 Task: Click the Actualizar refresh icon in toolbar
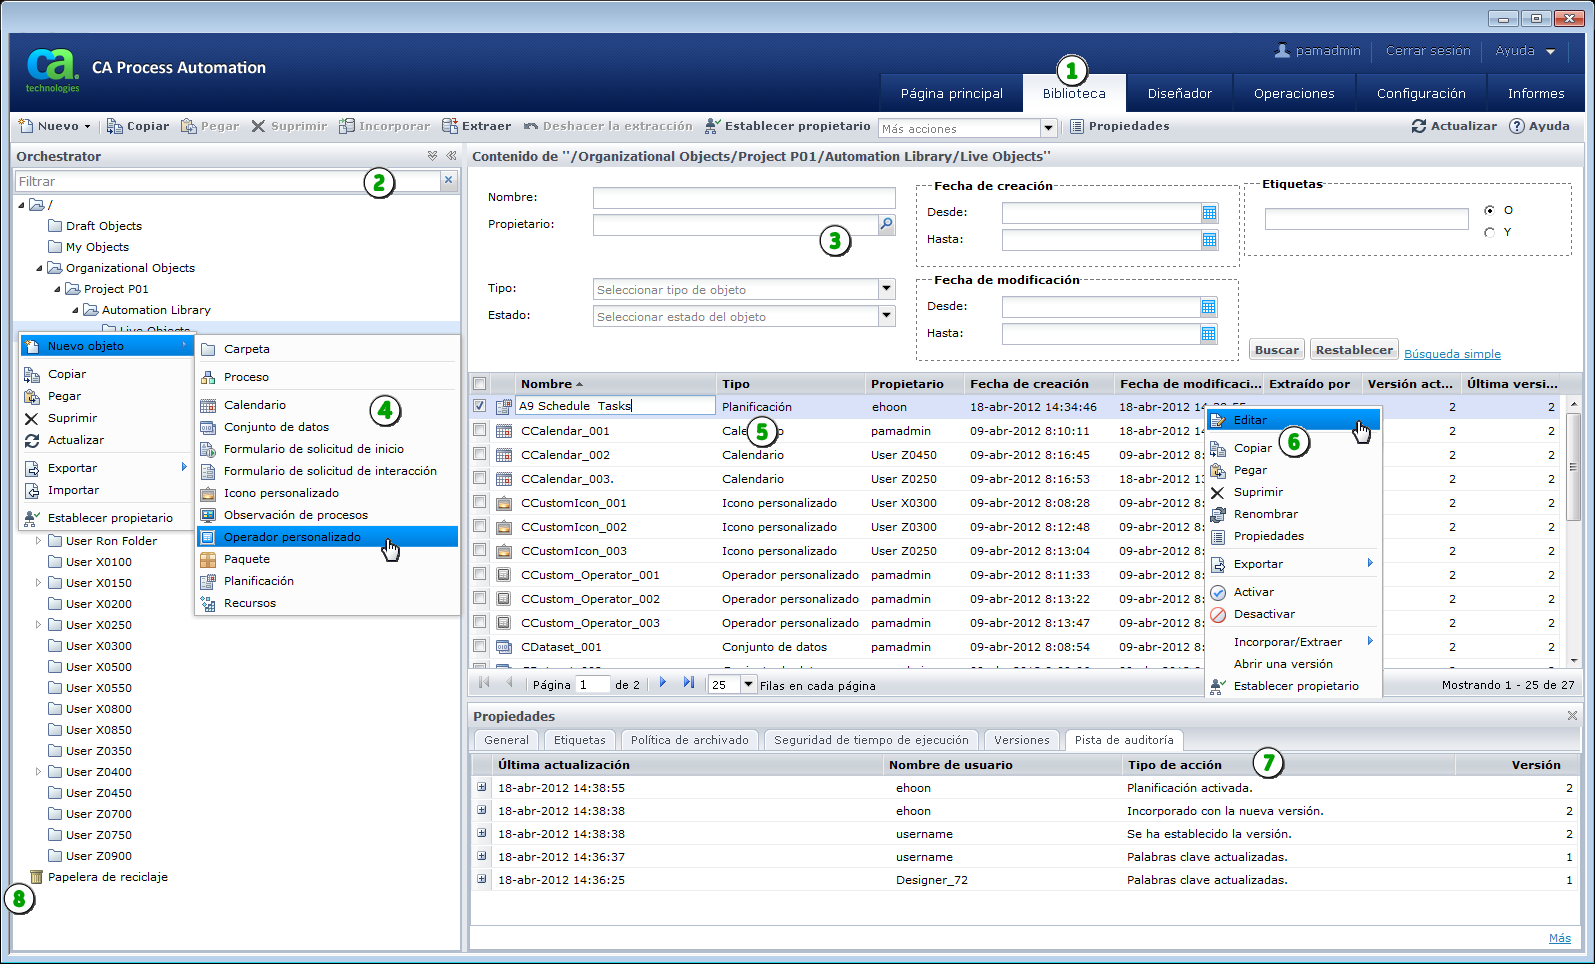tap(1418, 126)
